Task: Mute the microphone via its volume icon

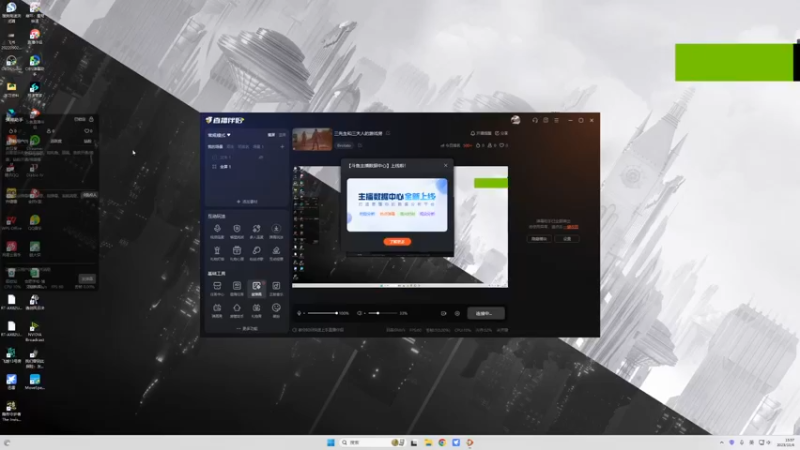Action: point(299,313)
